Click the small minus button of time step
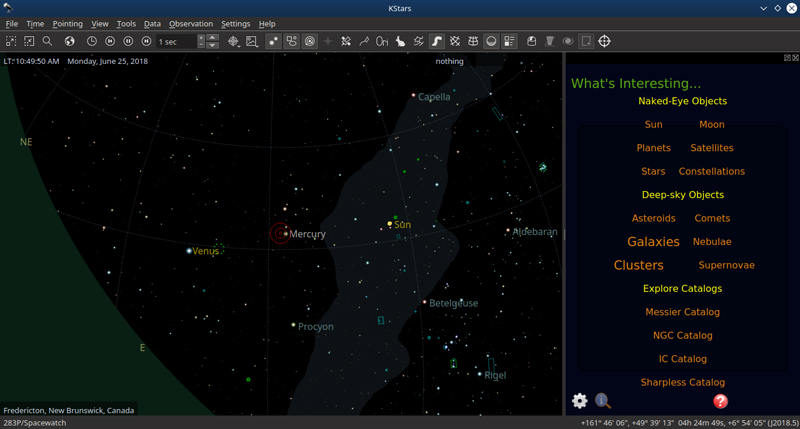800x429 pixels. (201, 45)
